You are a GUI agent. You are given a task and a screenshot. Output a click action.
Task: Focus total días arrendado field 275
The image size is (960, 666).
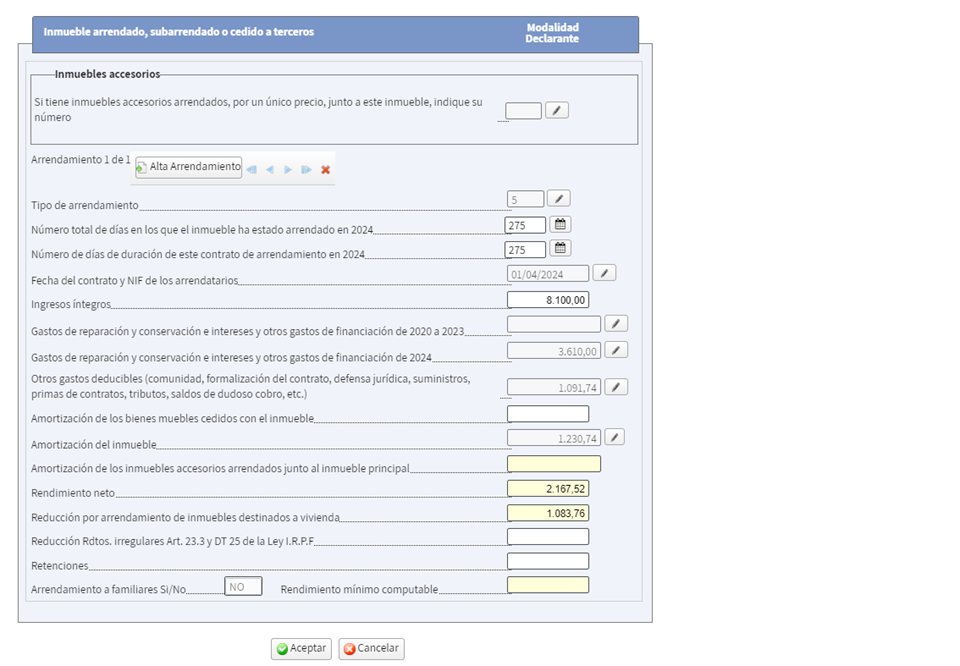pos(525,225)
